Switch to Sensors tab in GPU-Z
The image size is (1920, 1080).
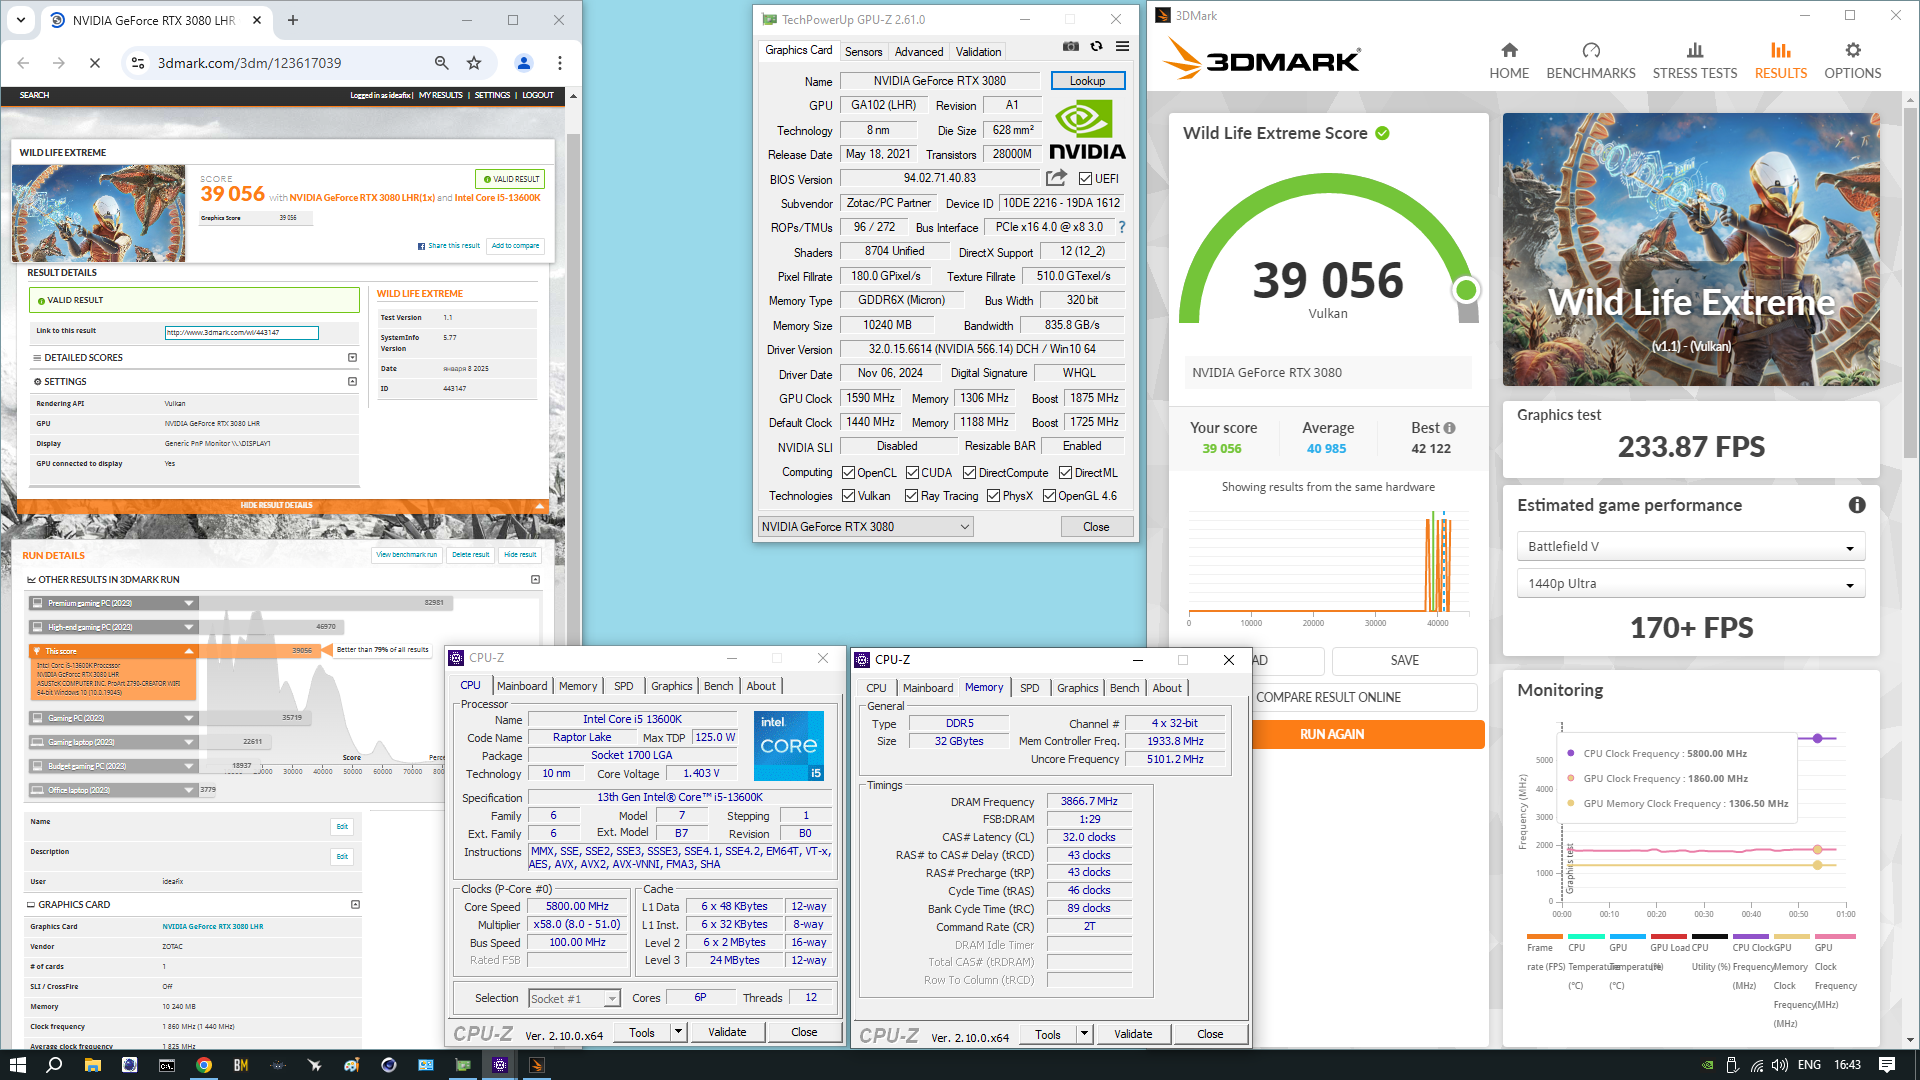[863, 52]
